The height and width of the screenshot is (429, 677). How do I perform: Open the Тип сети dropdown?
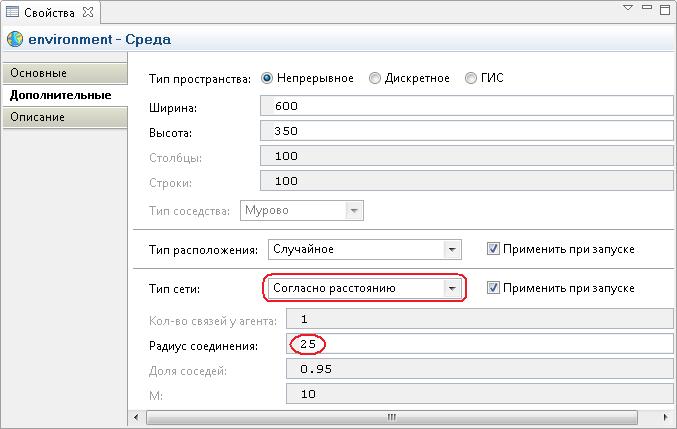tap(452, 288)
